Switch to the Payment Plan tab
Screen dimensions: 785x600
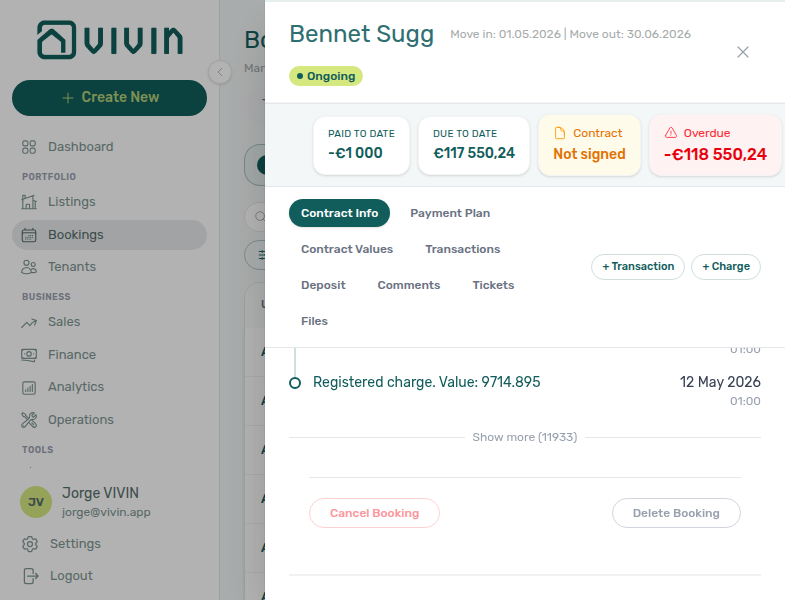450,213
